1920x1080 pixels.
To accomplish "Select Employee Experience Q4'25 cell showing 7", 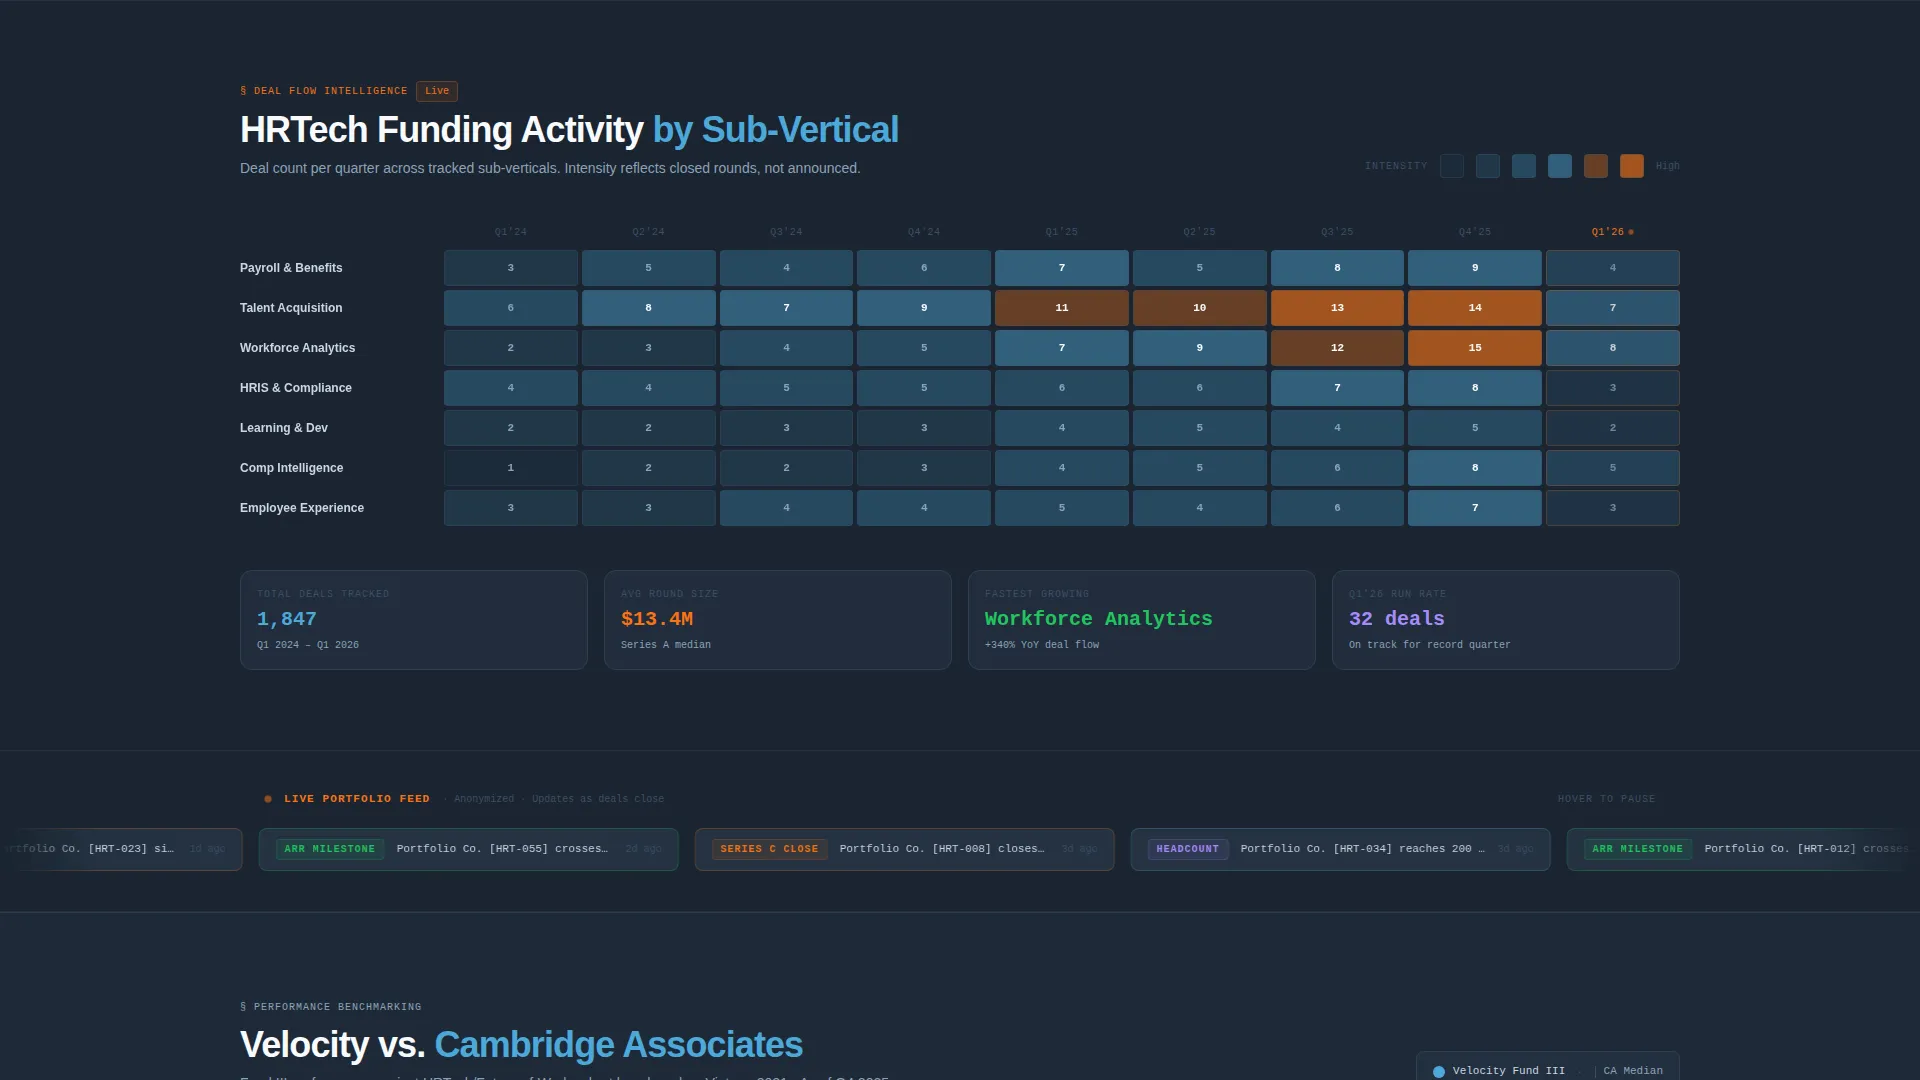I will coord(1475,508).
